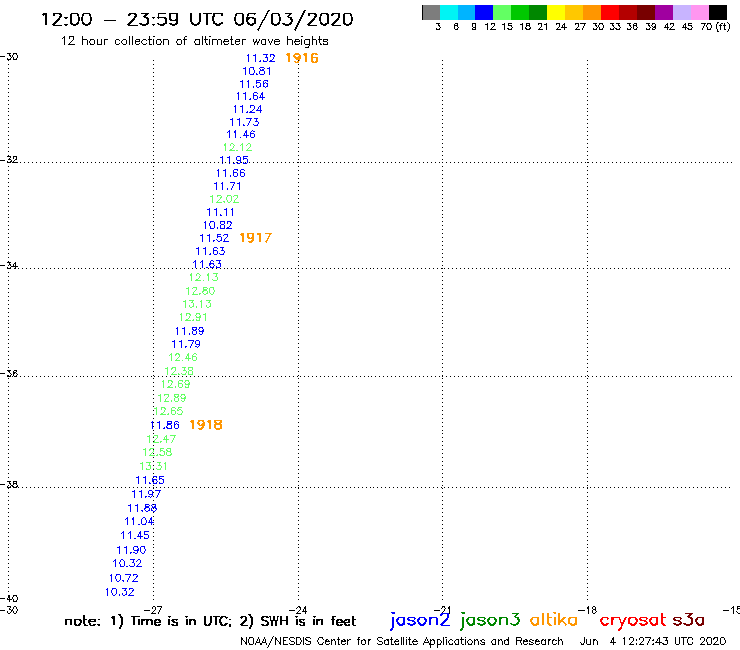Click the cryosat satellite legend label

tap(633, 621)
